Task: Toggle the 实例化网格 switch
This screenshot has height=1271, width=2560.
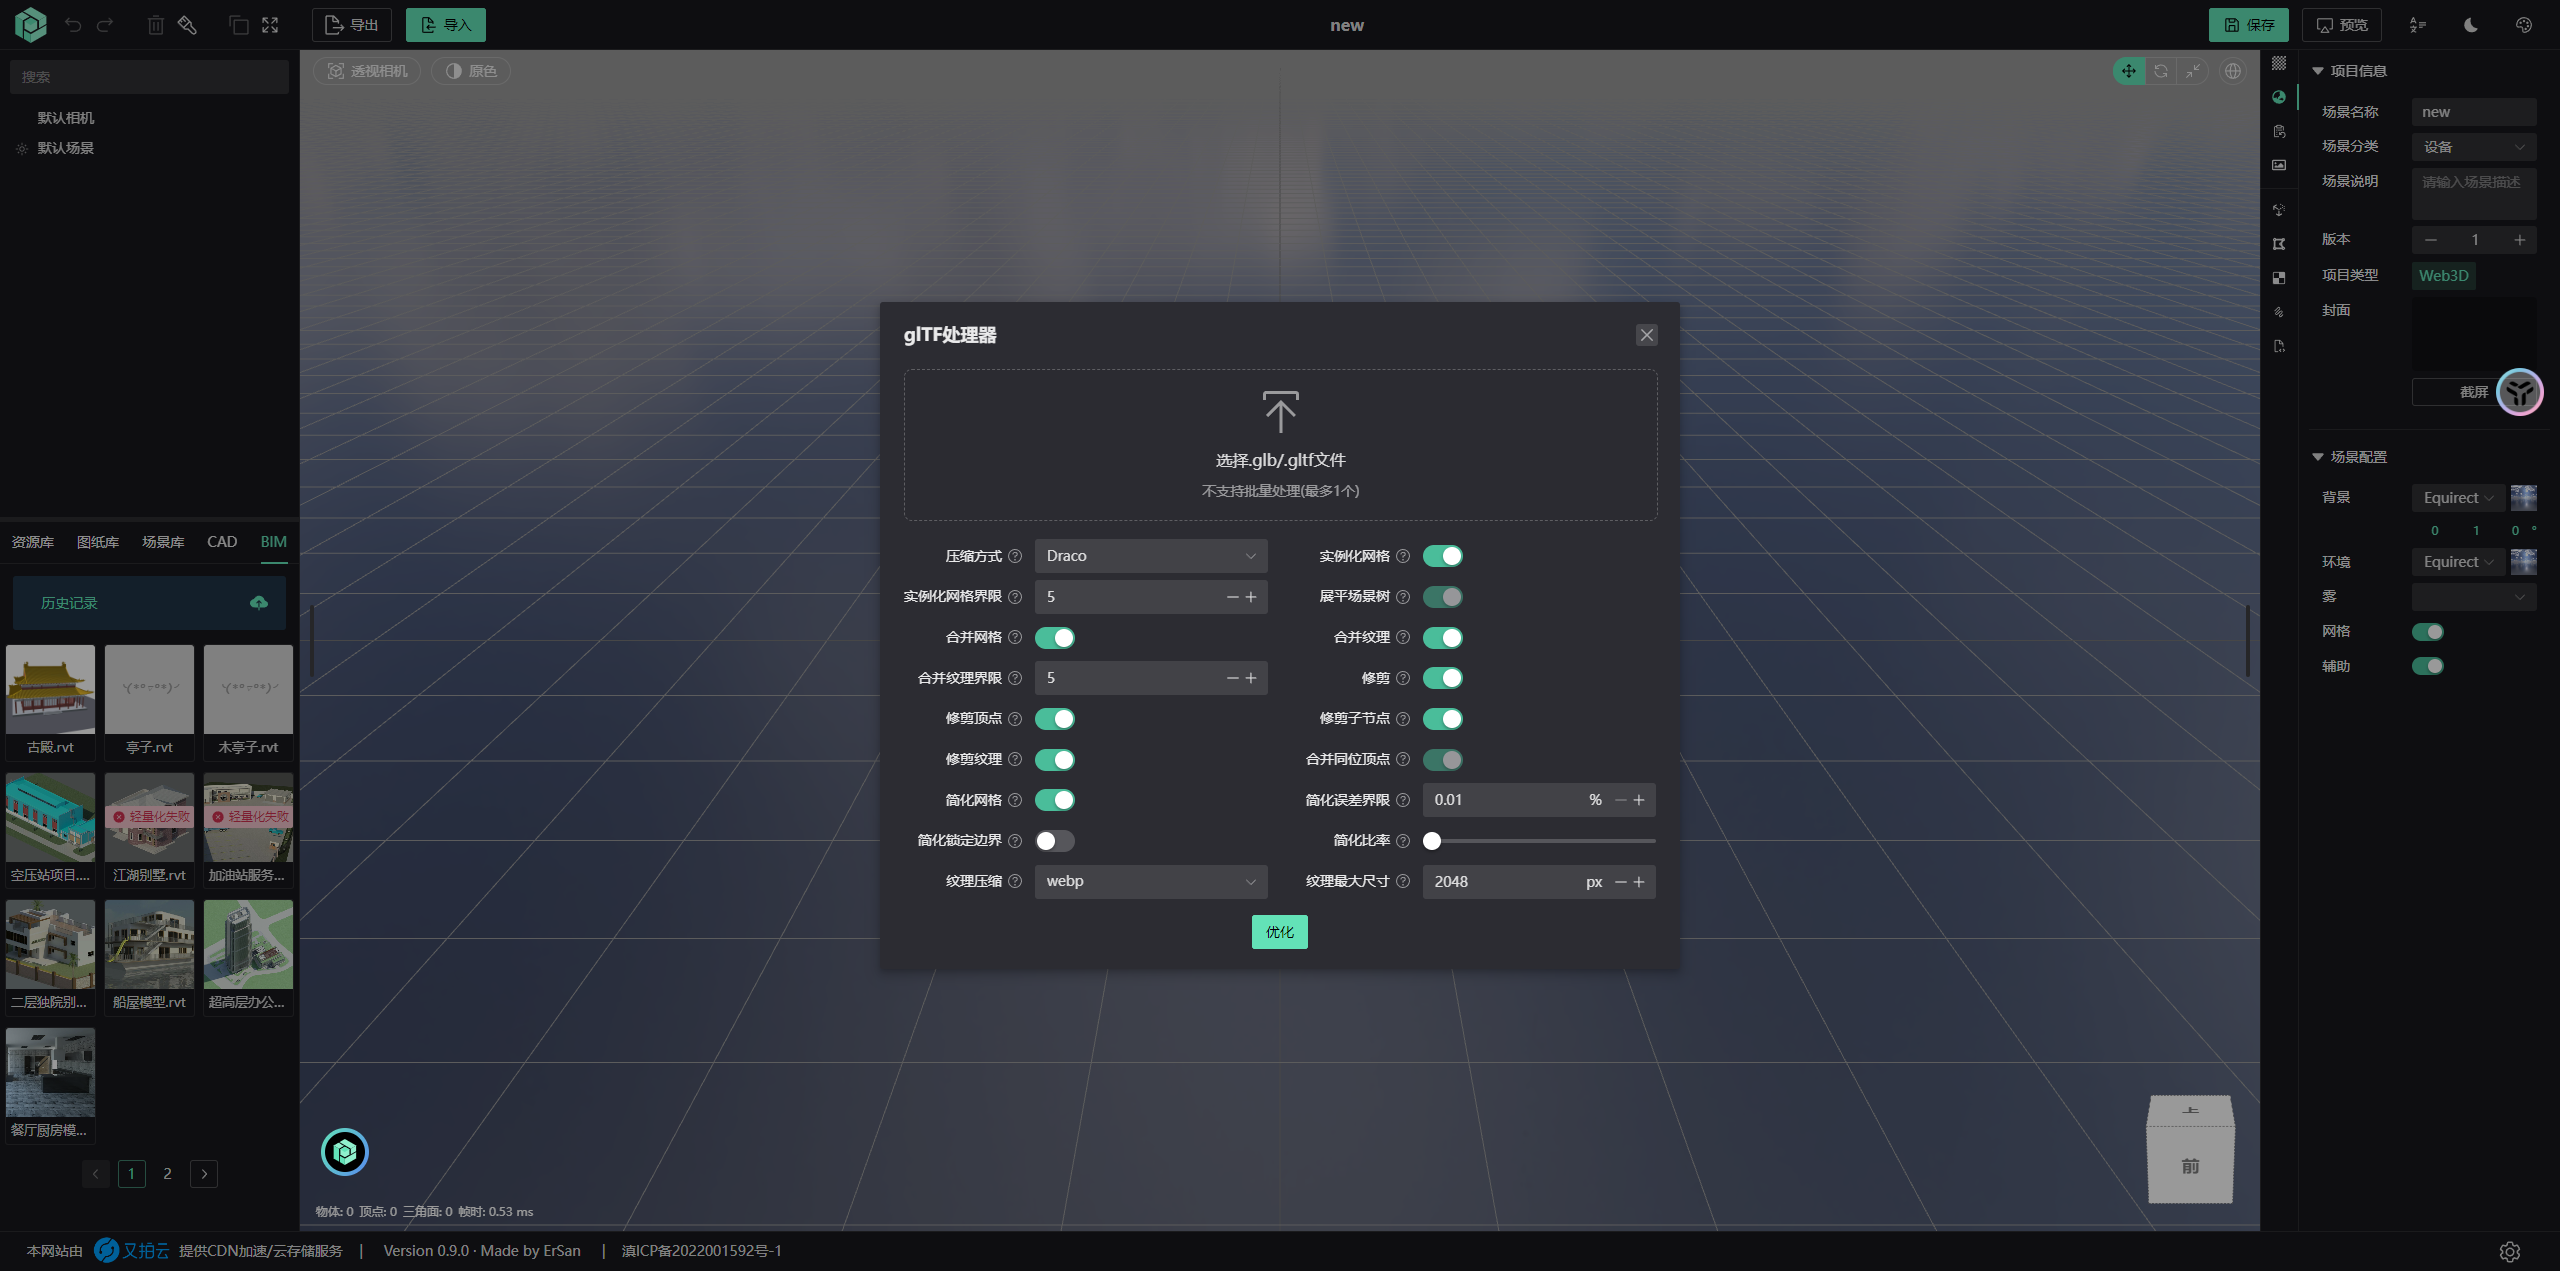Action: [x=1443, y=556]
